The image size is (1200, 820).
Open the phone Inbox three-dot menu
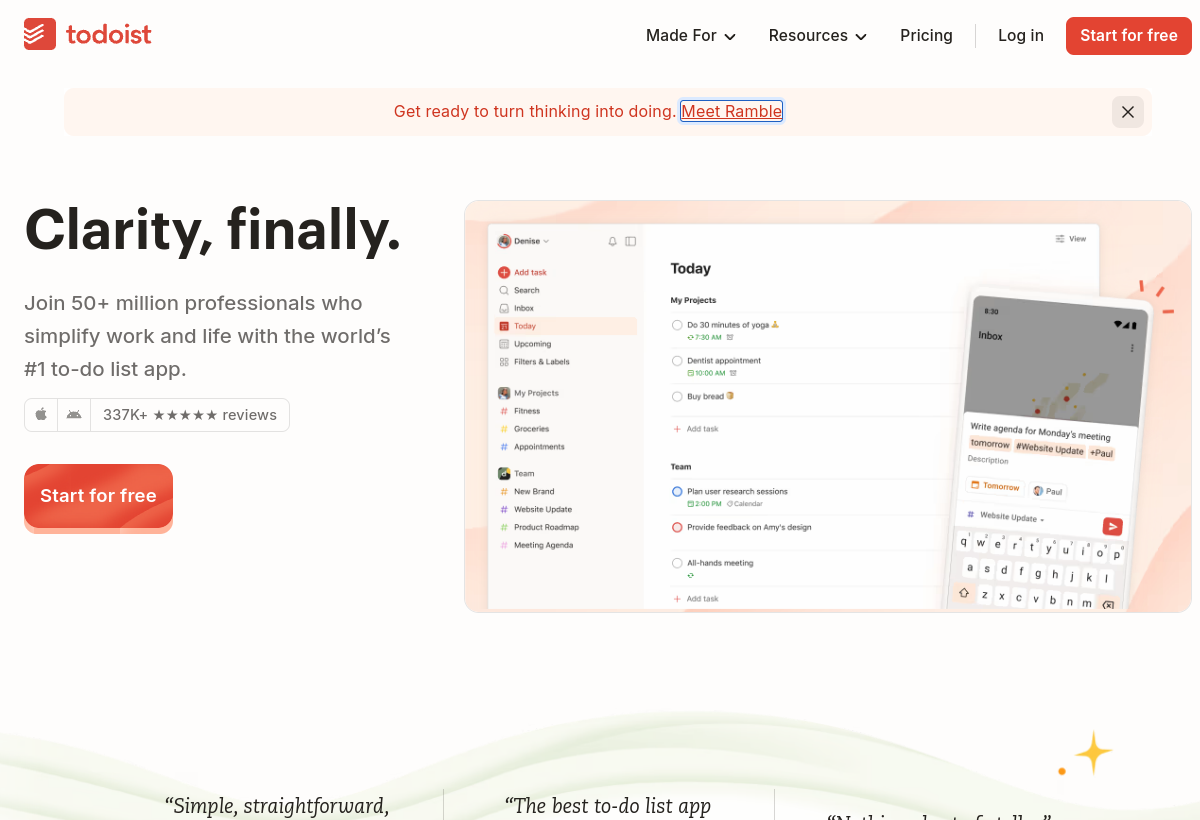point(1132,348)
